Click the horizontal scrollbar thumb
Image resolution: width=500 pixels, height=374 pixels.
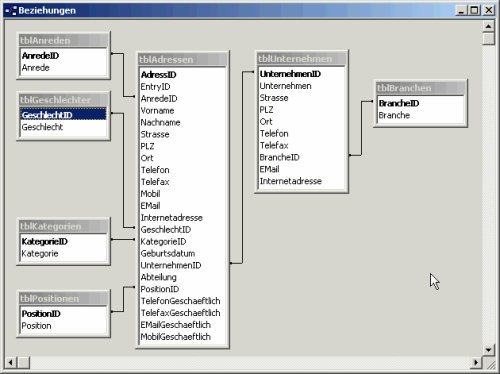point(23,362)
